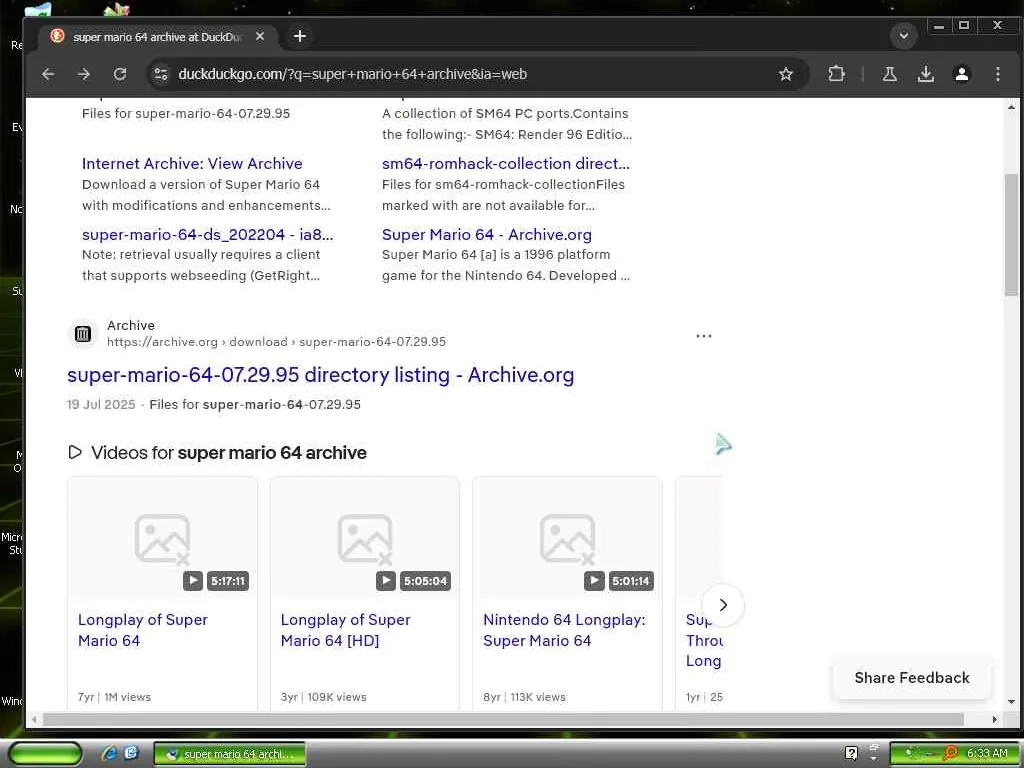Open Longplay of Super Mario 64 thumbnail 5:17:11
Viewport: 1024px width, 768px height.
pos(163,539)
